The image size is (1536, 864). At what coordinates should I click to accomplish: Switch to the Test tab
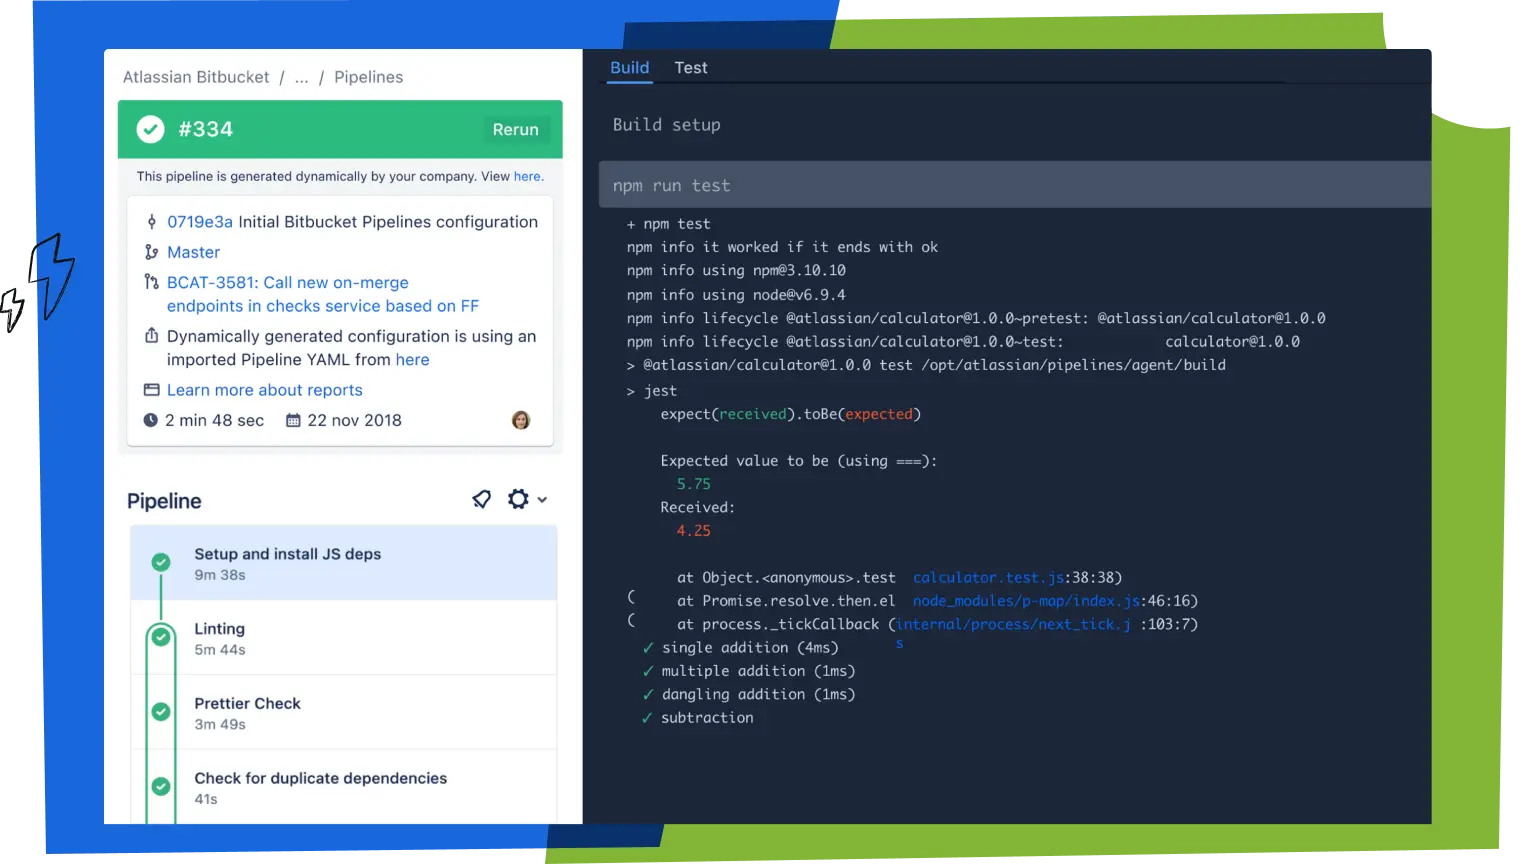(691, 68)
